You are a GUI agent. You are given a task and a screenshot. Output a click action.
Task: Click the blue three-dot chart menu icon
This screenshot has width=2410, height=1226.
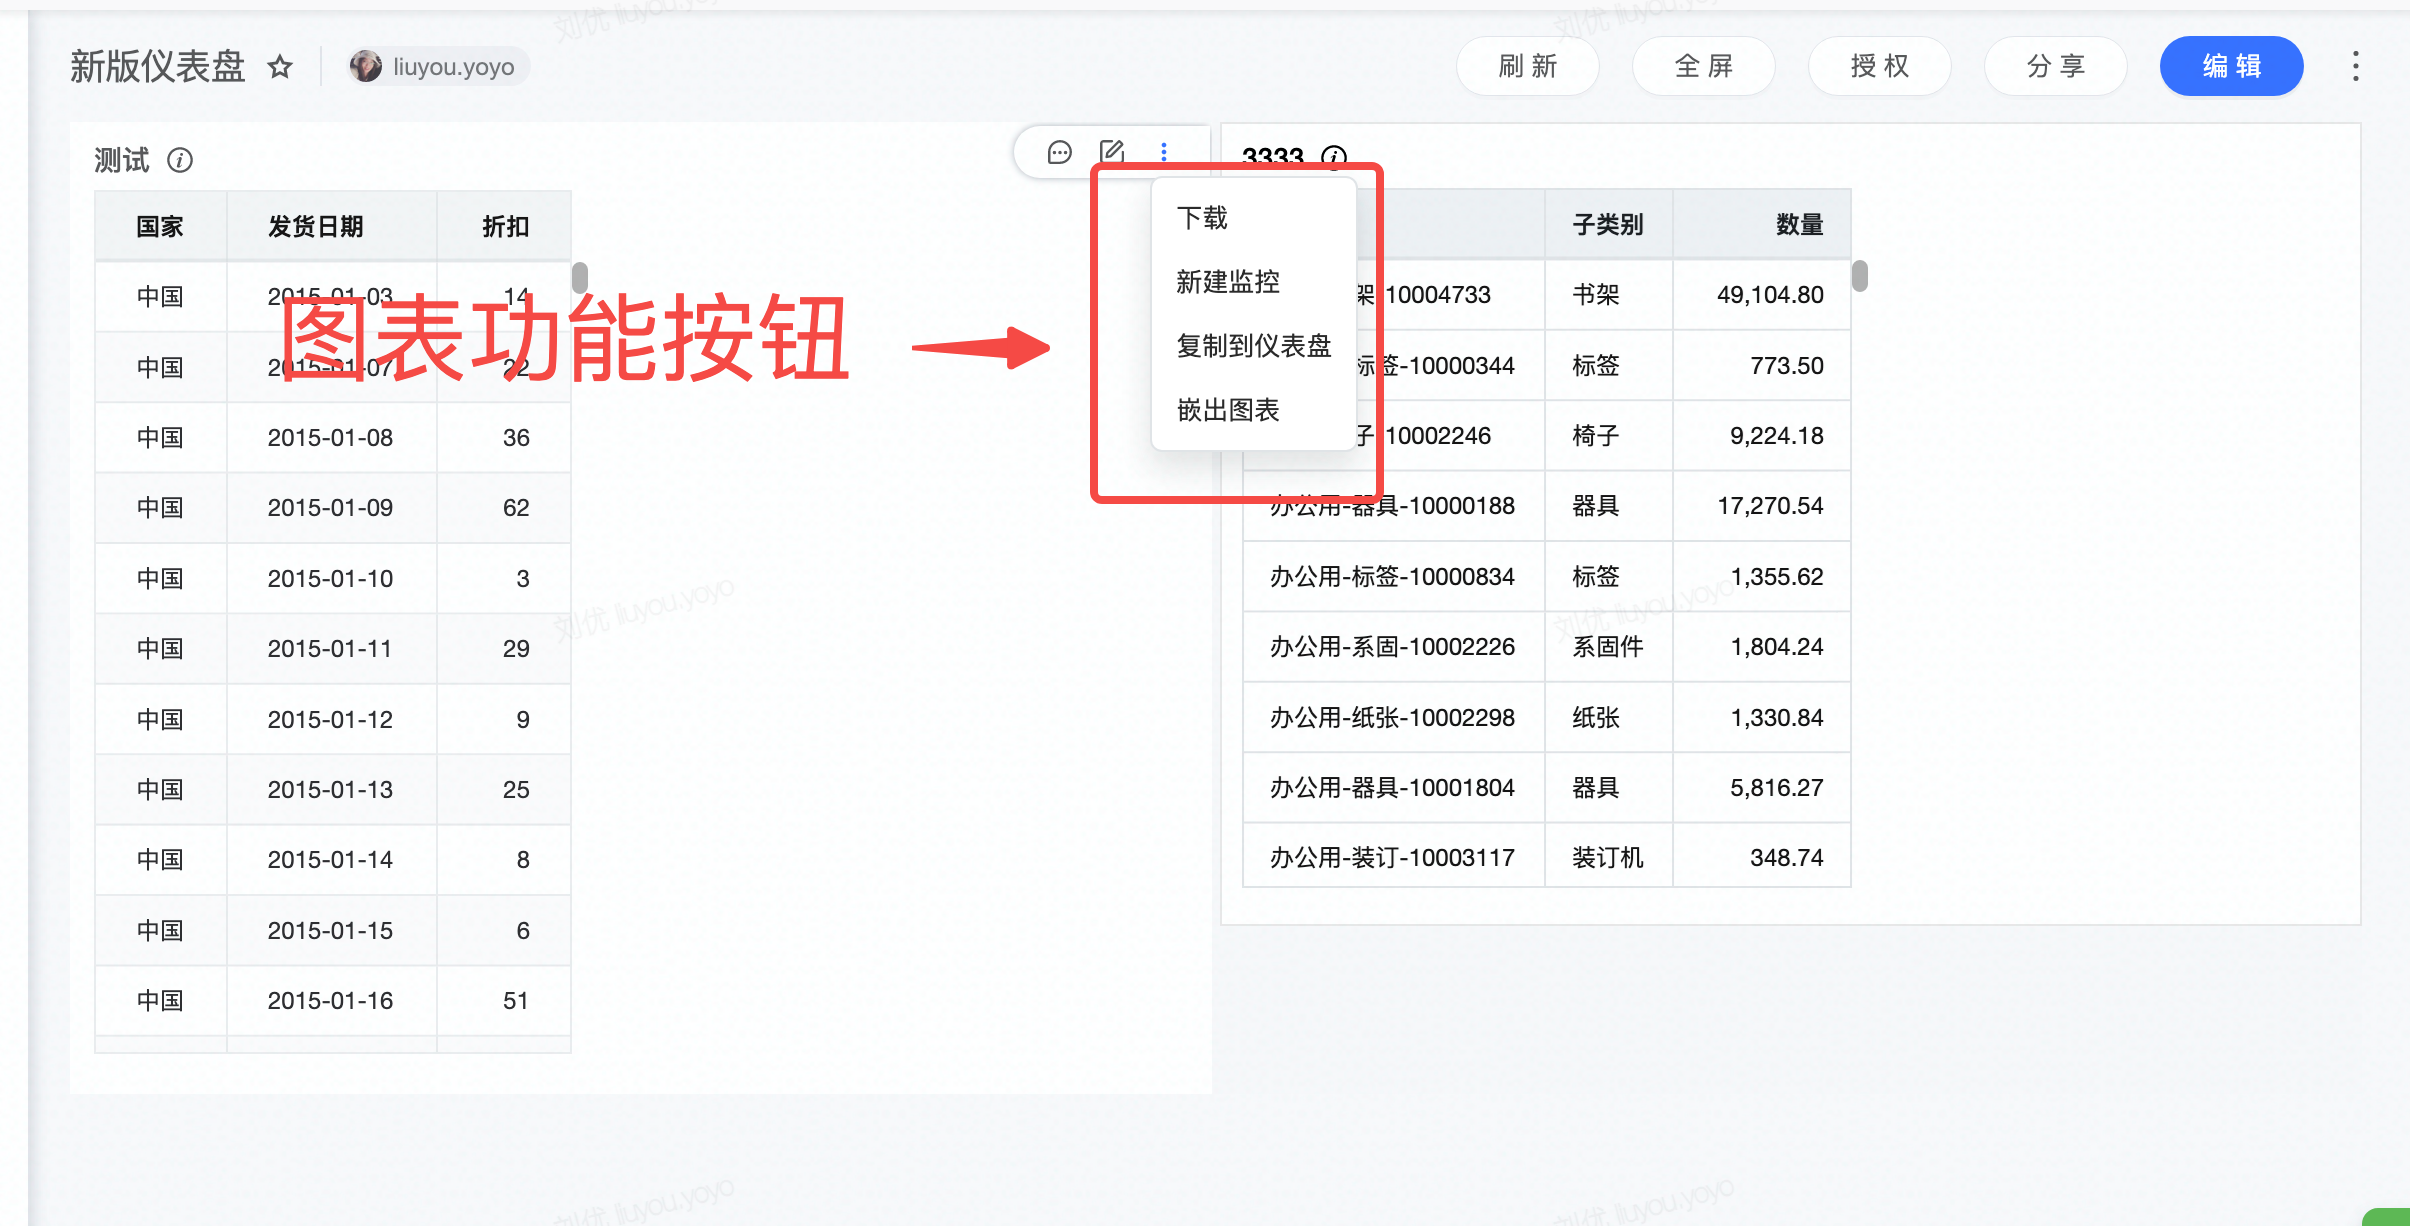[1164, 152]
